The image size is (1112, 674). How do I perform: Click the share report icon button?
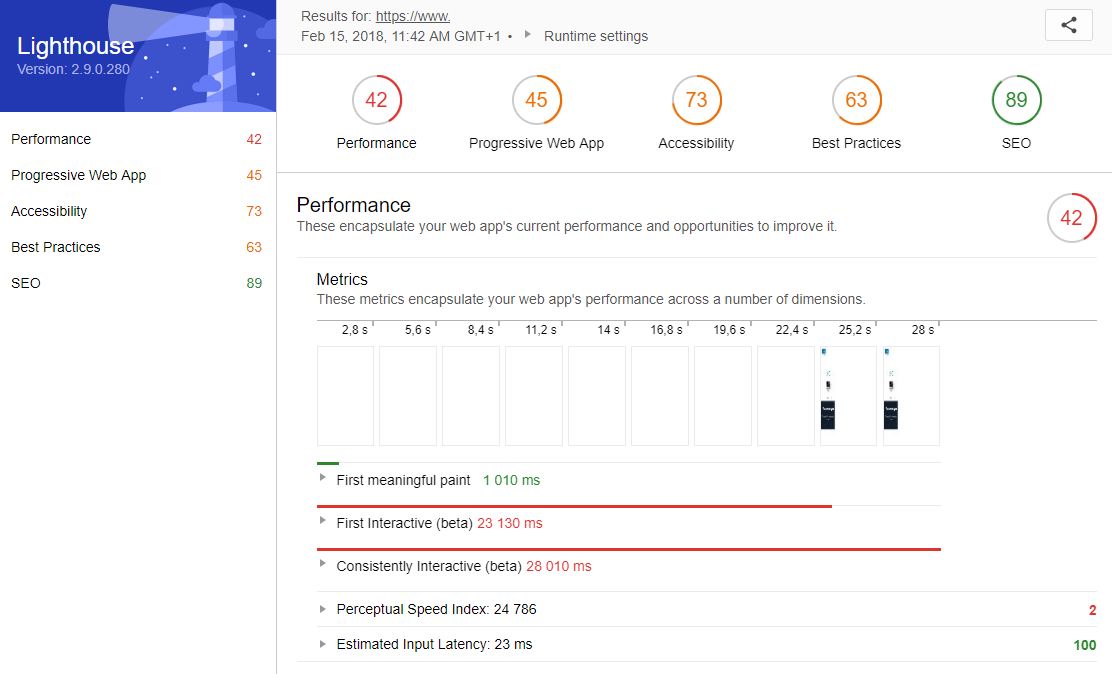(x=1068, y=26)
